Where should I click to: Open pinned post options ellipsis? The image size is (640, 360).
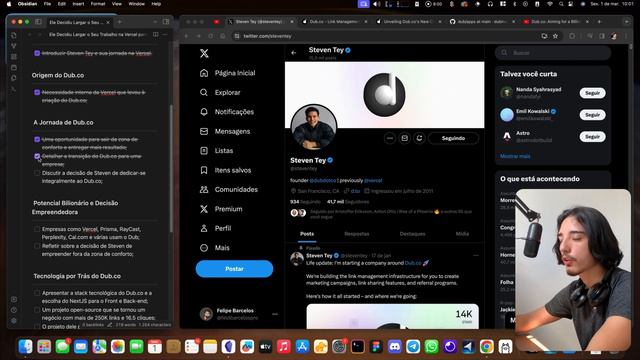click(476, 256)
